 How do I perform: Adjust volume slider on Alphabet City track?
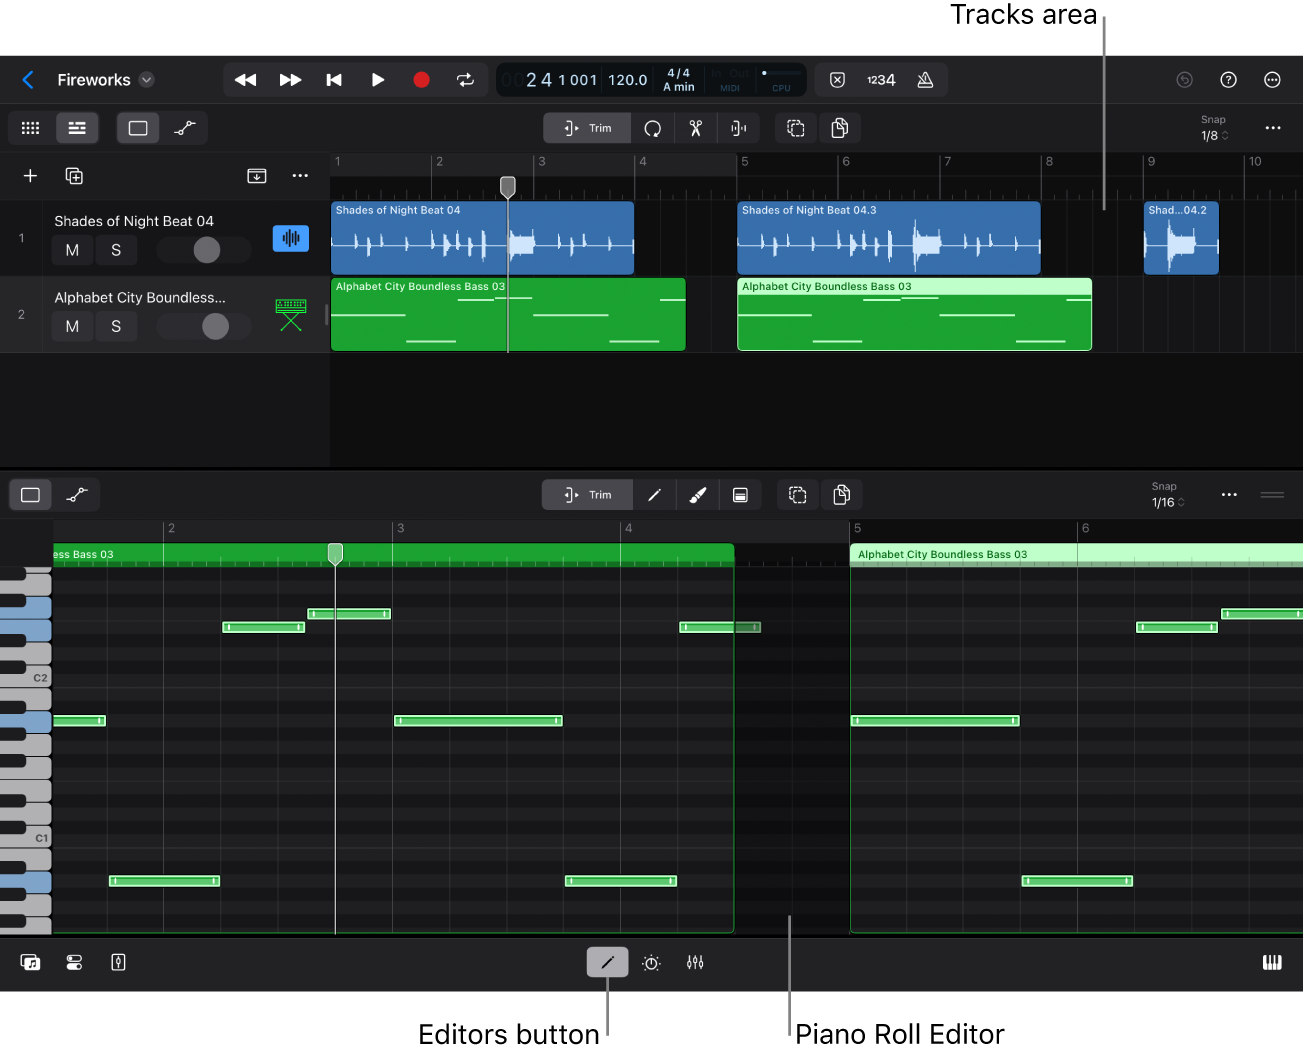(215, 326)
